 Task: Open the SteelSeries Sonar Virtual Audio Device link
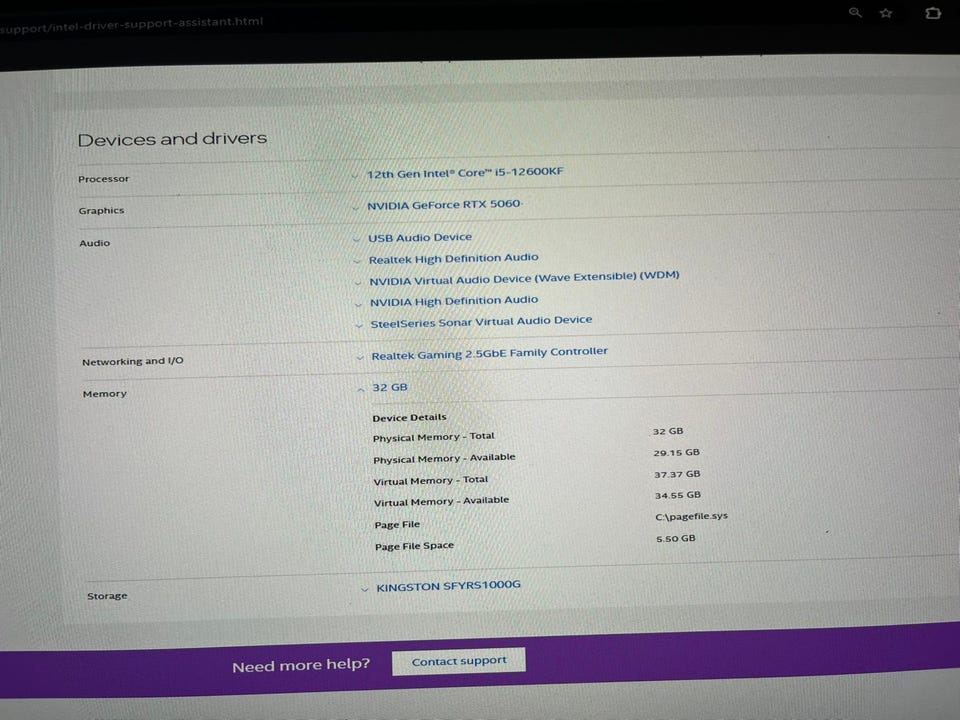pos(481,321)
